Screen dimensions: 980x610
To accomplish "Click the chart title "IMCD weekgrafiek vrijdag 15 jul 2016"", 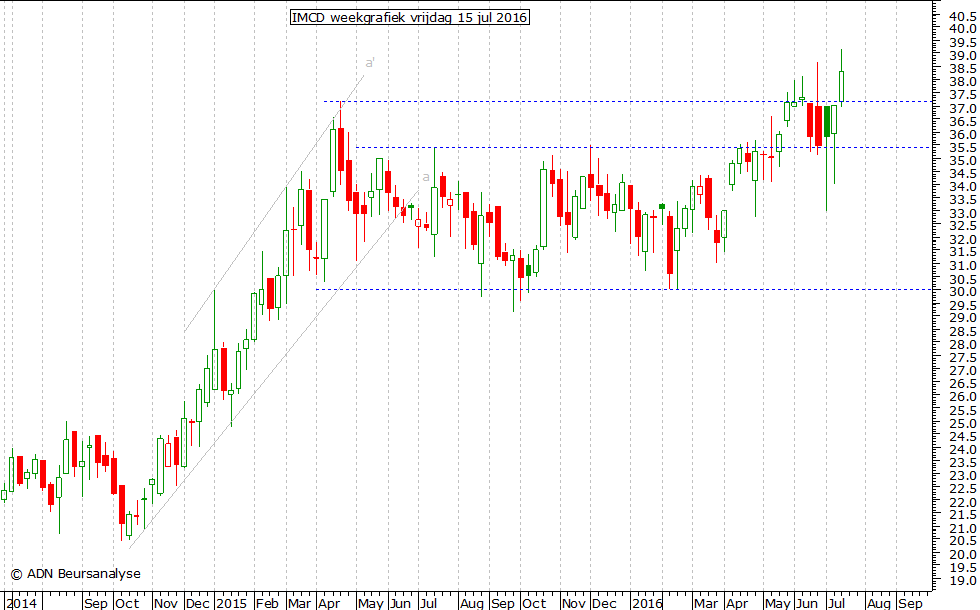I will coord(410,18).
